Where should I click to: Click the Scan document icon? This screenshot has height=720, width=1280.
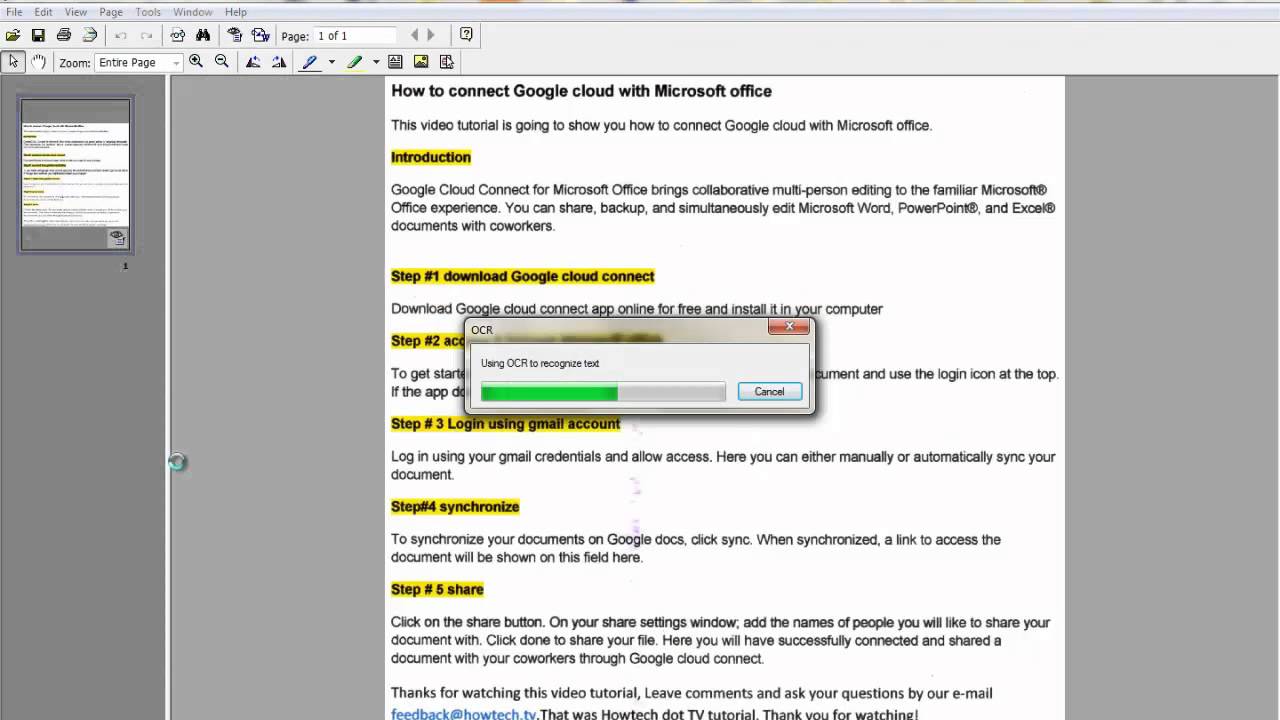tap(90, 35)
